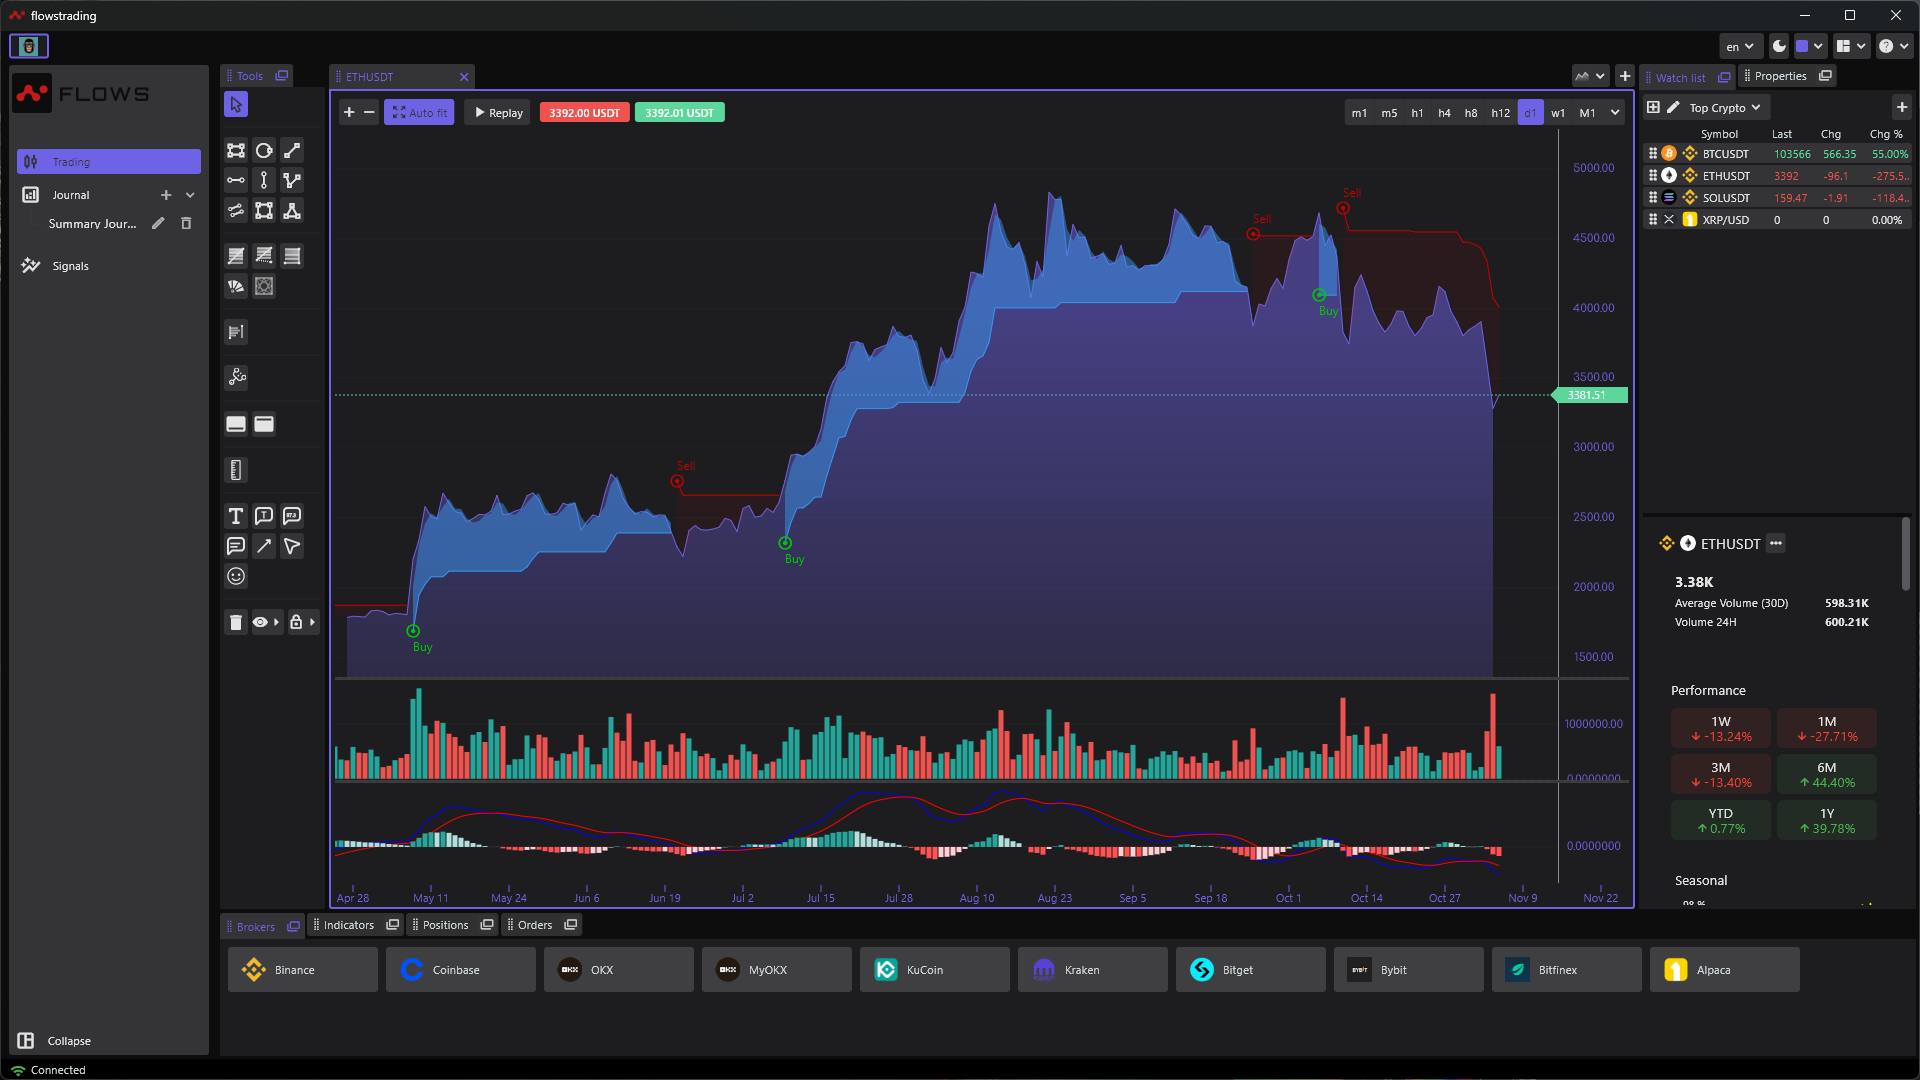The image size is (1920, 1080).
Task: Switch to the Indicators tab
Action: [348, 925]
